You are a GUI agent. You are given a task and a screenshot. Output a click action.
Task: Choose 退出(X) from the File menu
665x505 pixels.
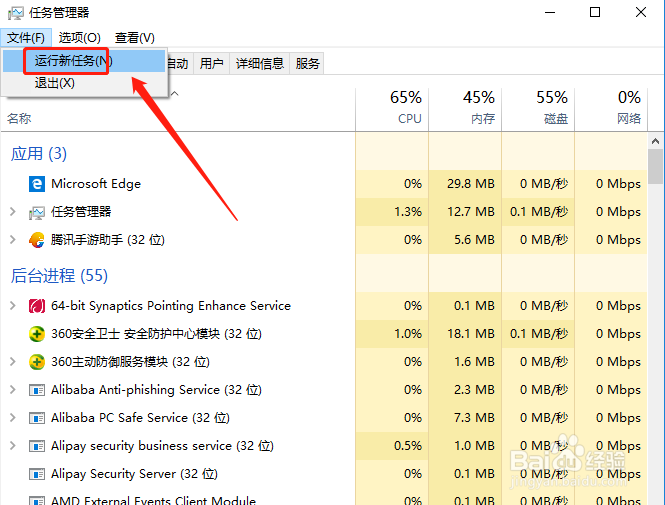[x=84, y=83]
